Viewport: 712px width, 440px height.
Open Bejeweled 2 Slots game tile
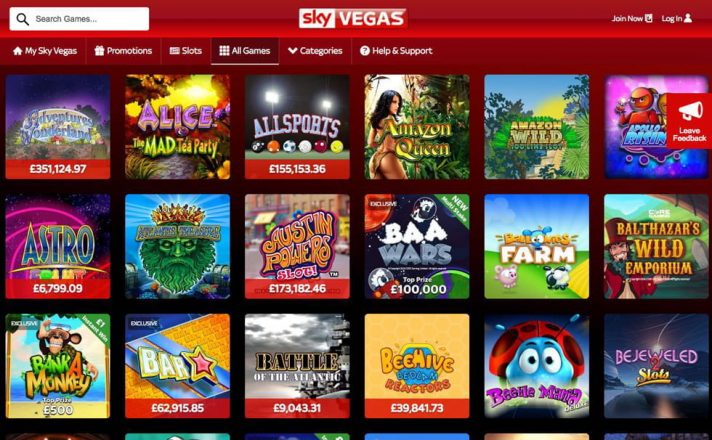656,366
